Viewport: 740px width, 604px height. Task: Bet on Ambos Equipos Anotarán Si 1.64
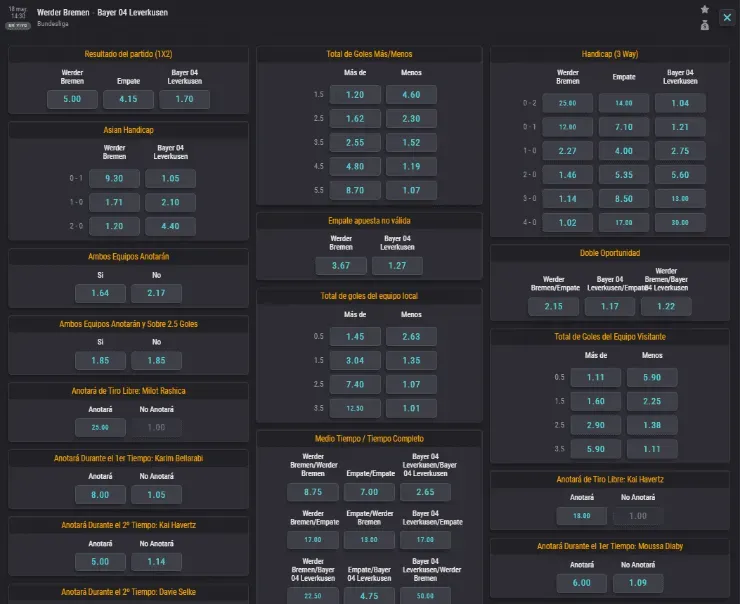click(x=100, y=293)
